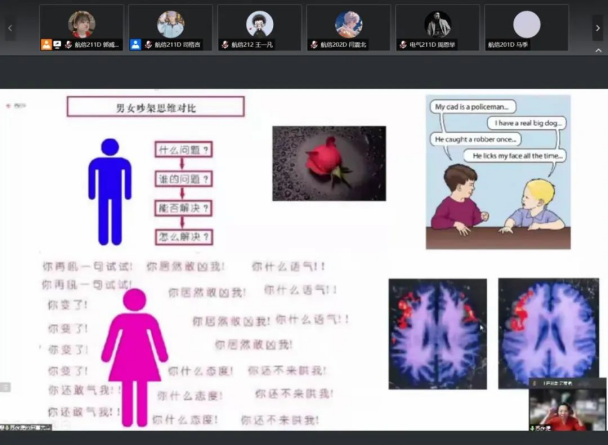Click the left brain scan image
The width and height of the screenshot is (608, 445).
(x=437, y=332)
